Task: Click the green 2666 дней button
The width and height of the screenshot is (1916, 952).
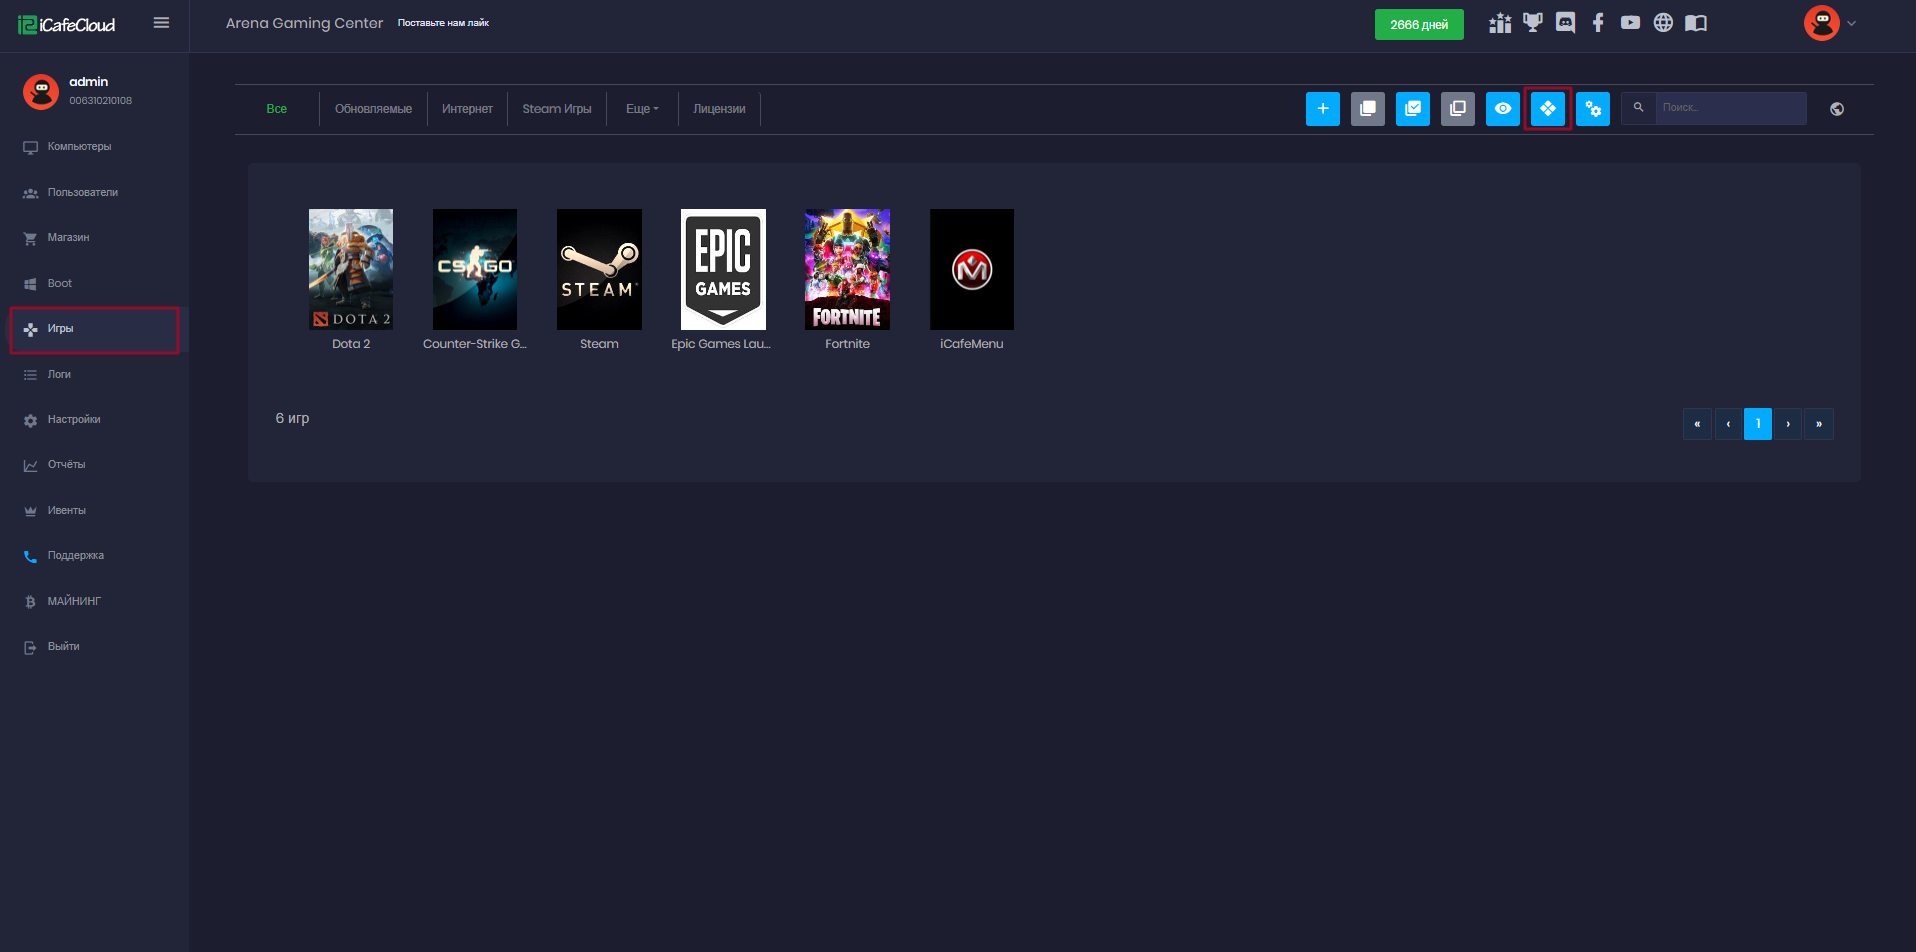Action: point(1419,25)
